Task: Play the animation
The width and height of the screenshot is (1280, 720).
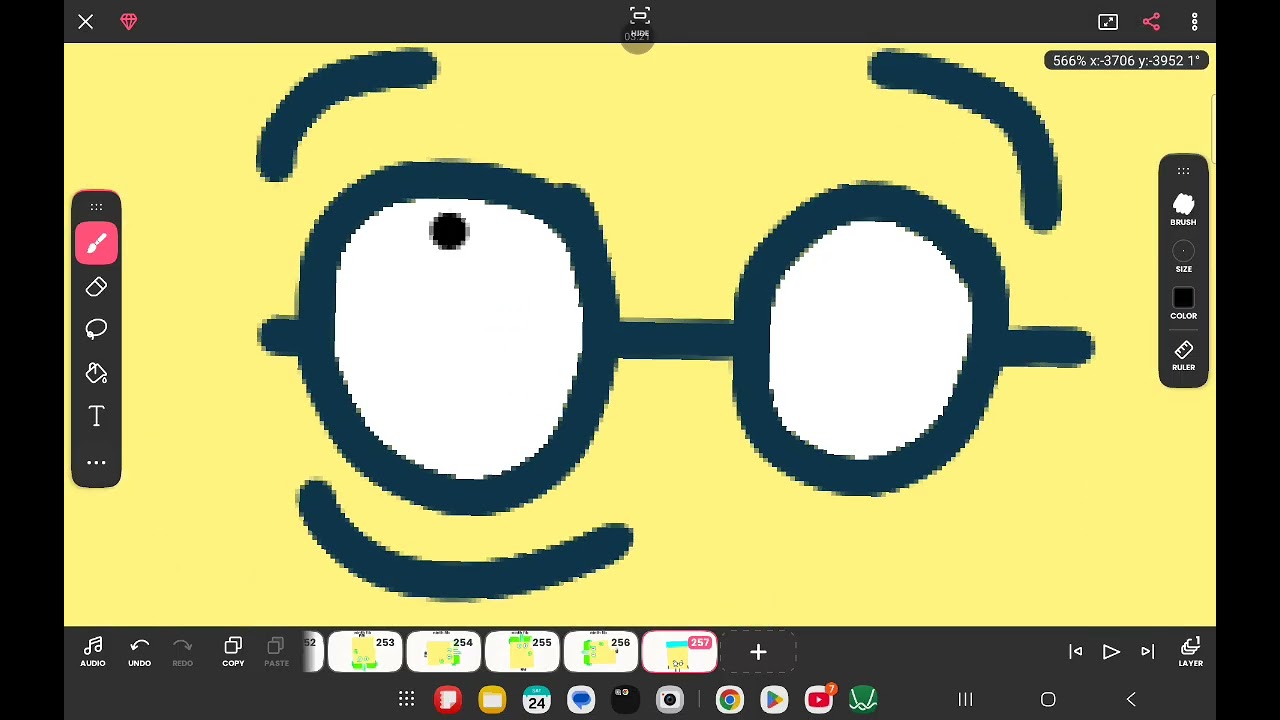Action: [x=1111, y=652]
